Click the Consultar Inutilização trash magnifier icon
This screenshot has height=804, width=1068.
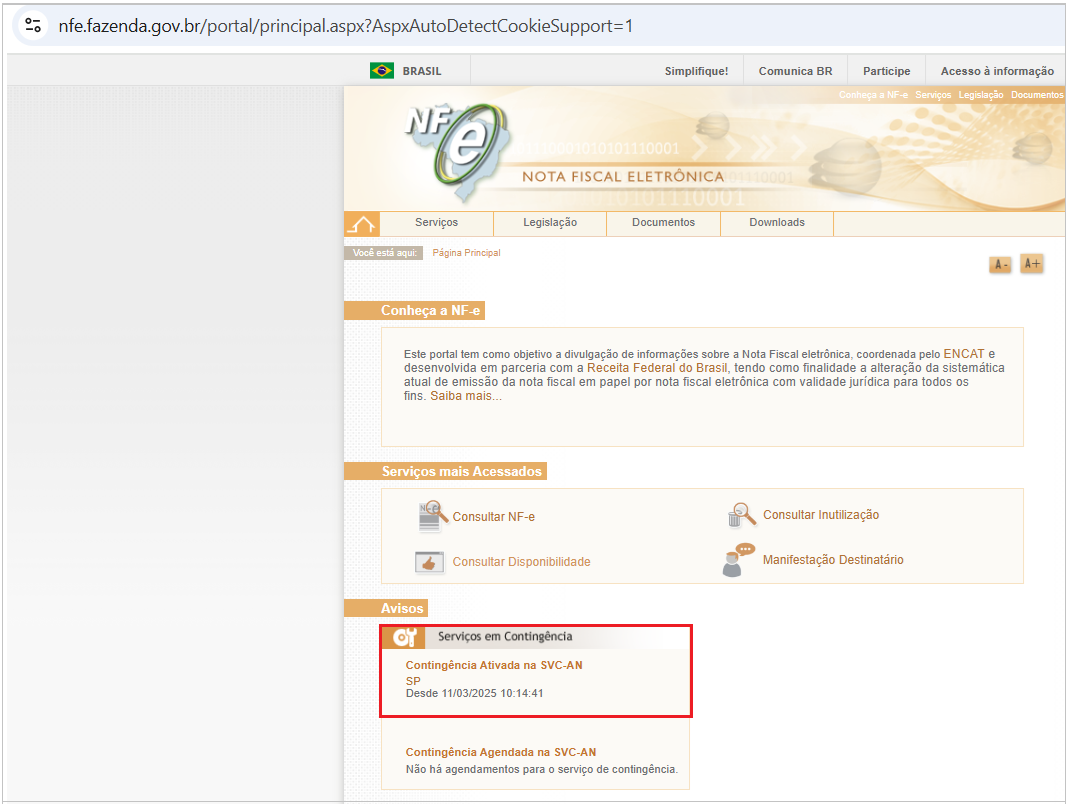tap(741, 515)
